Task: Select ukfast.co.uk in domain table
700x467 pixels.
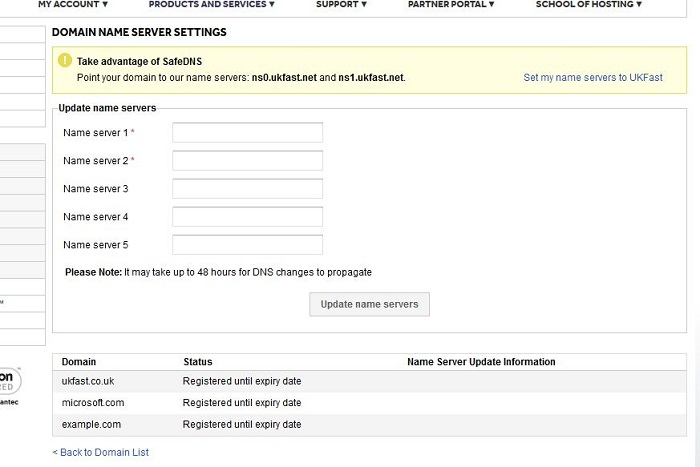Action: click(x=88, y=381)
